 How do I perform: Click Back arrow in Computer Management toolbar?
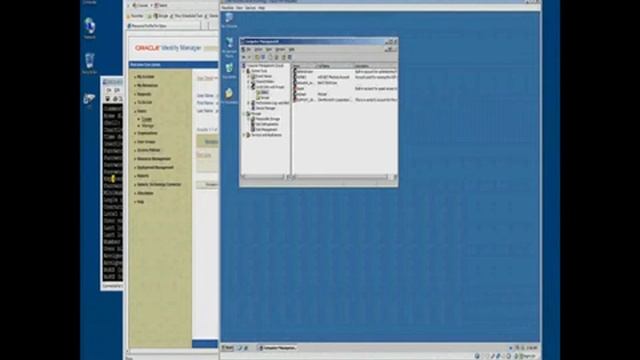coord(243,57)
